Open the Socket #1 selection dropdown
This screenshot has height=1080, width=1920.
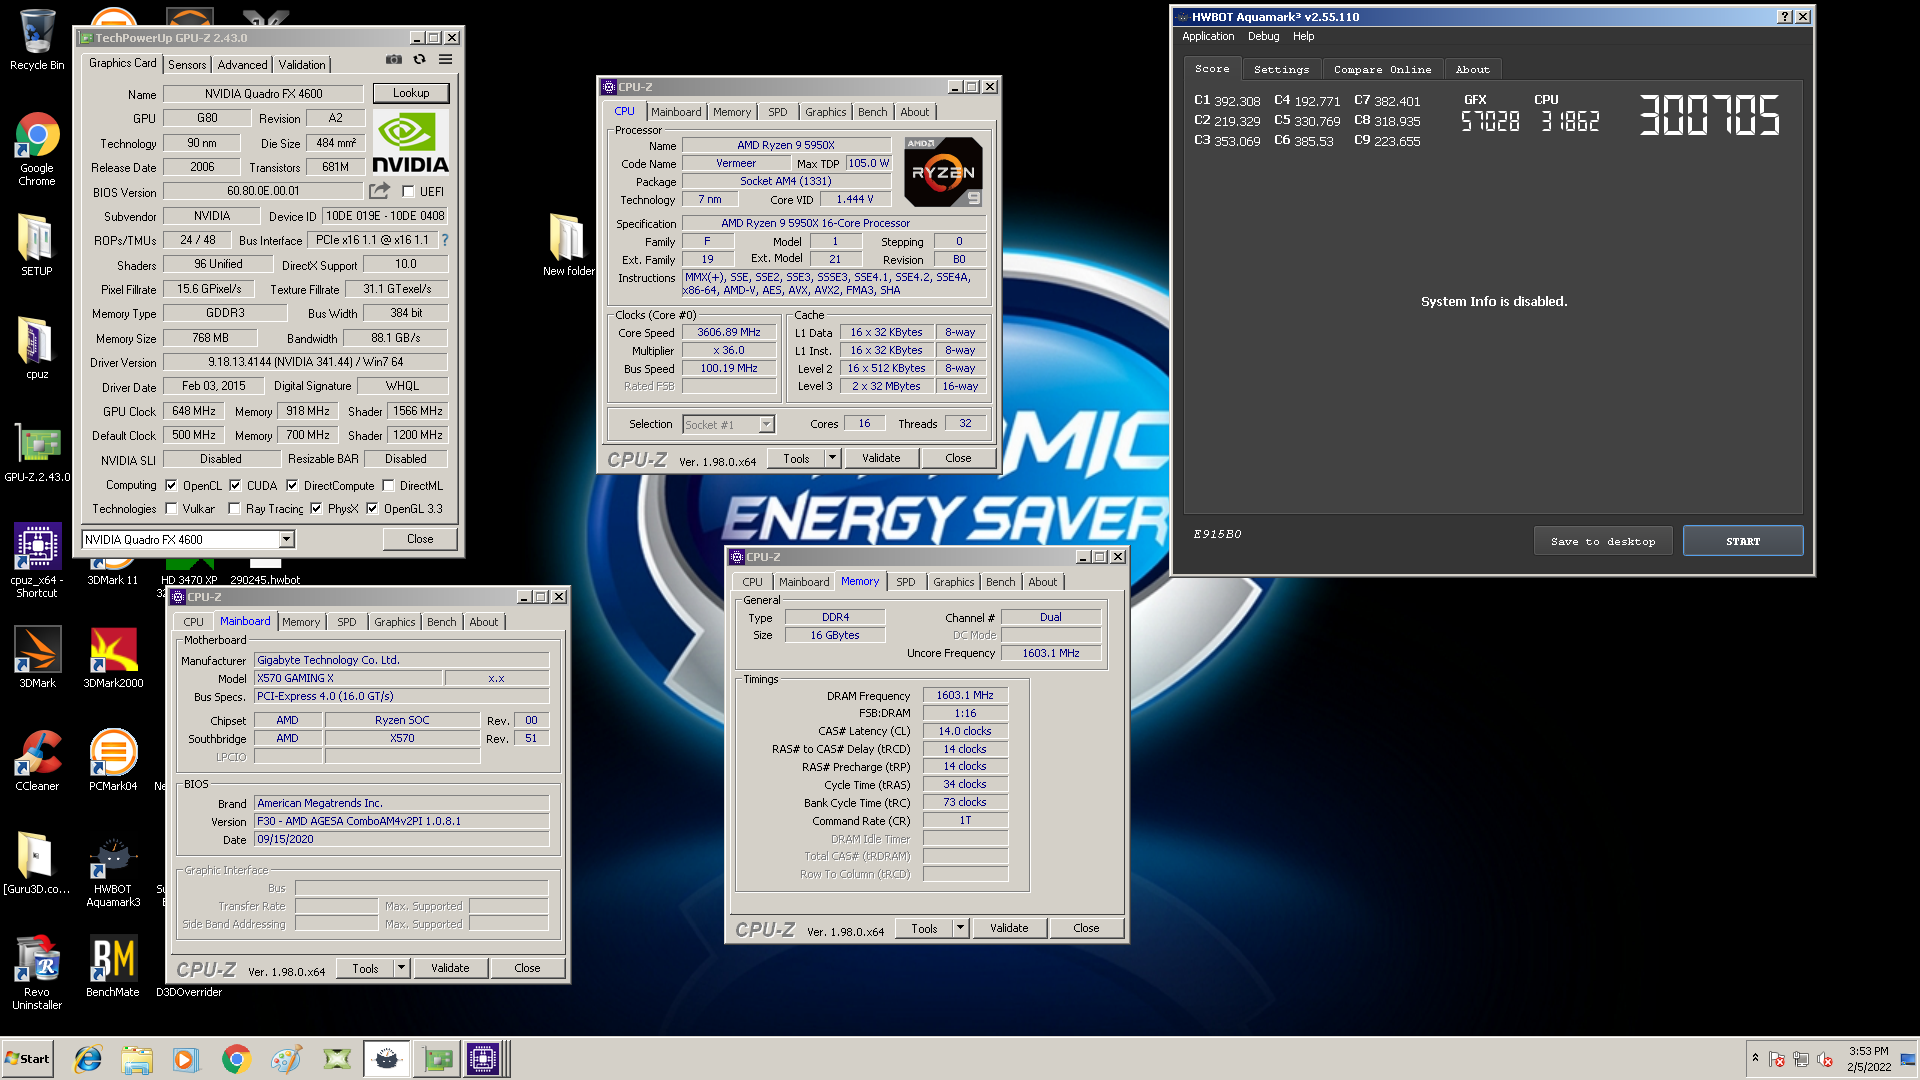click(x=766, y=424)
